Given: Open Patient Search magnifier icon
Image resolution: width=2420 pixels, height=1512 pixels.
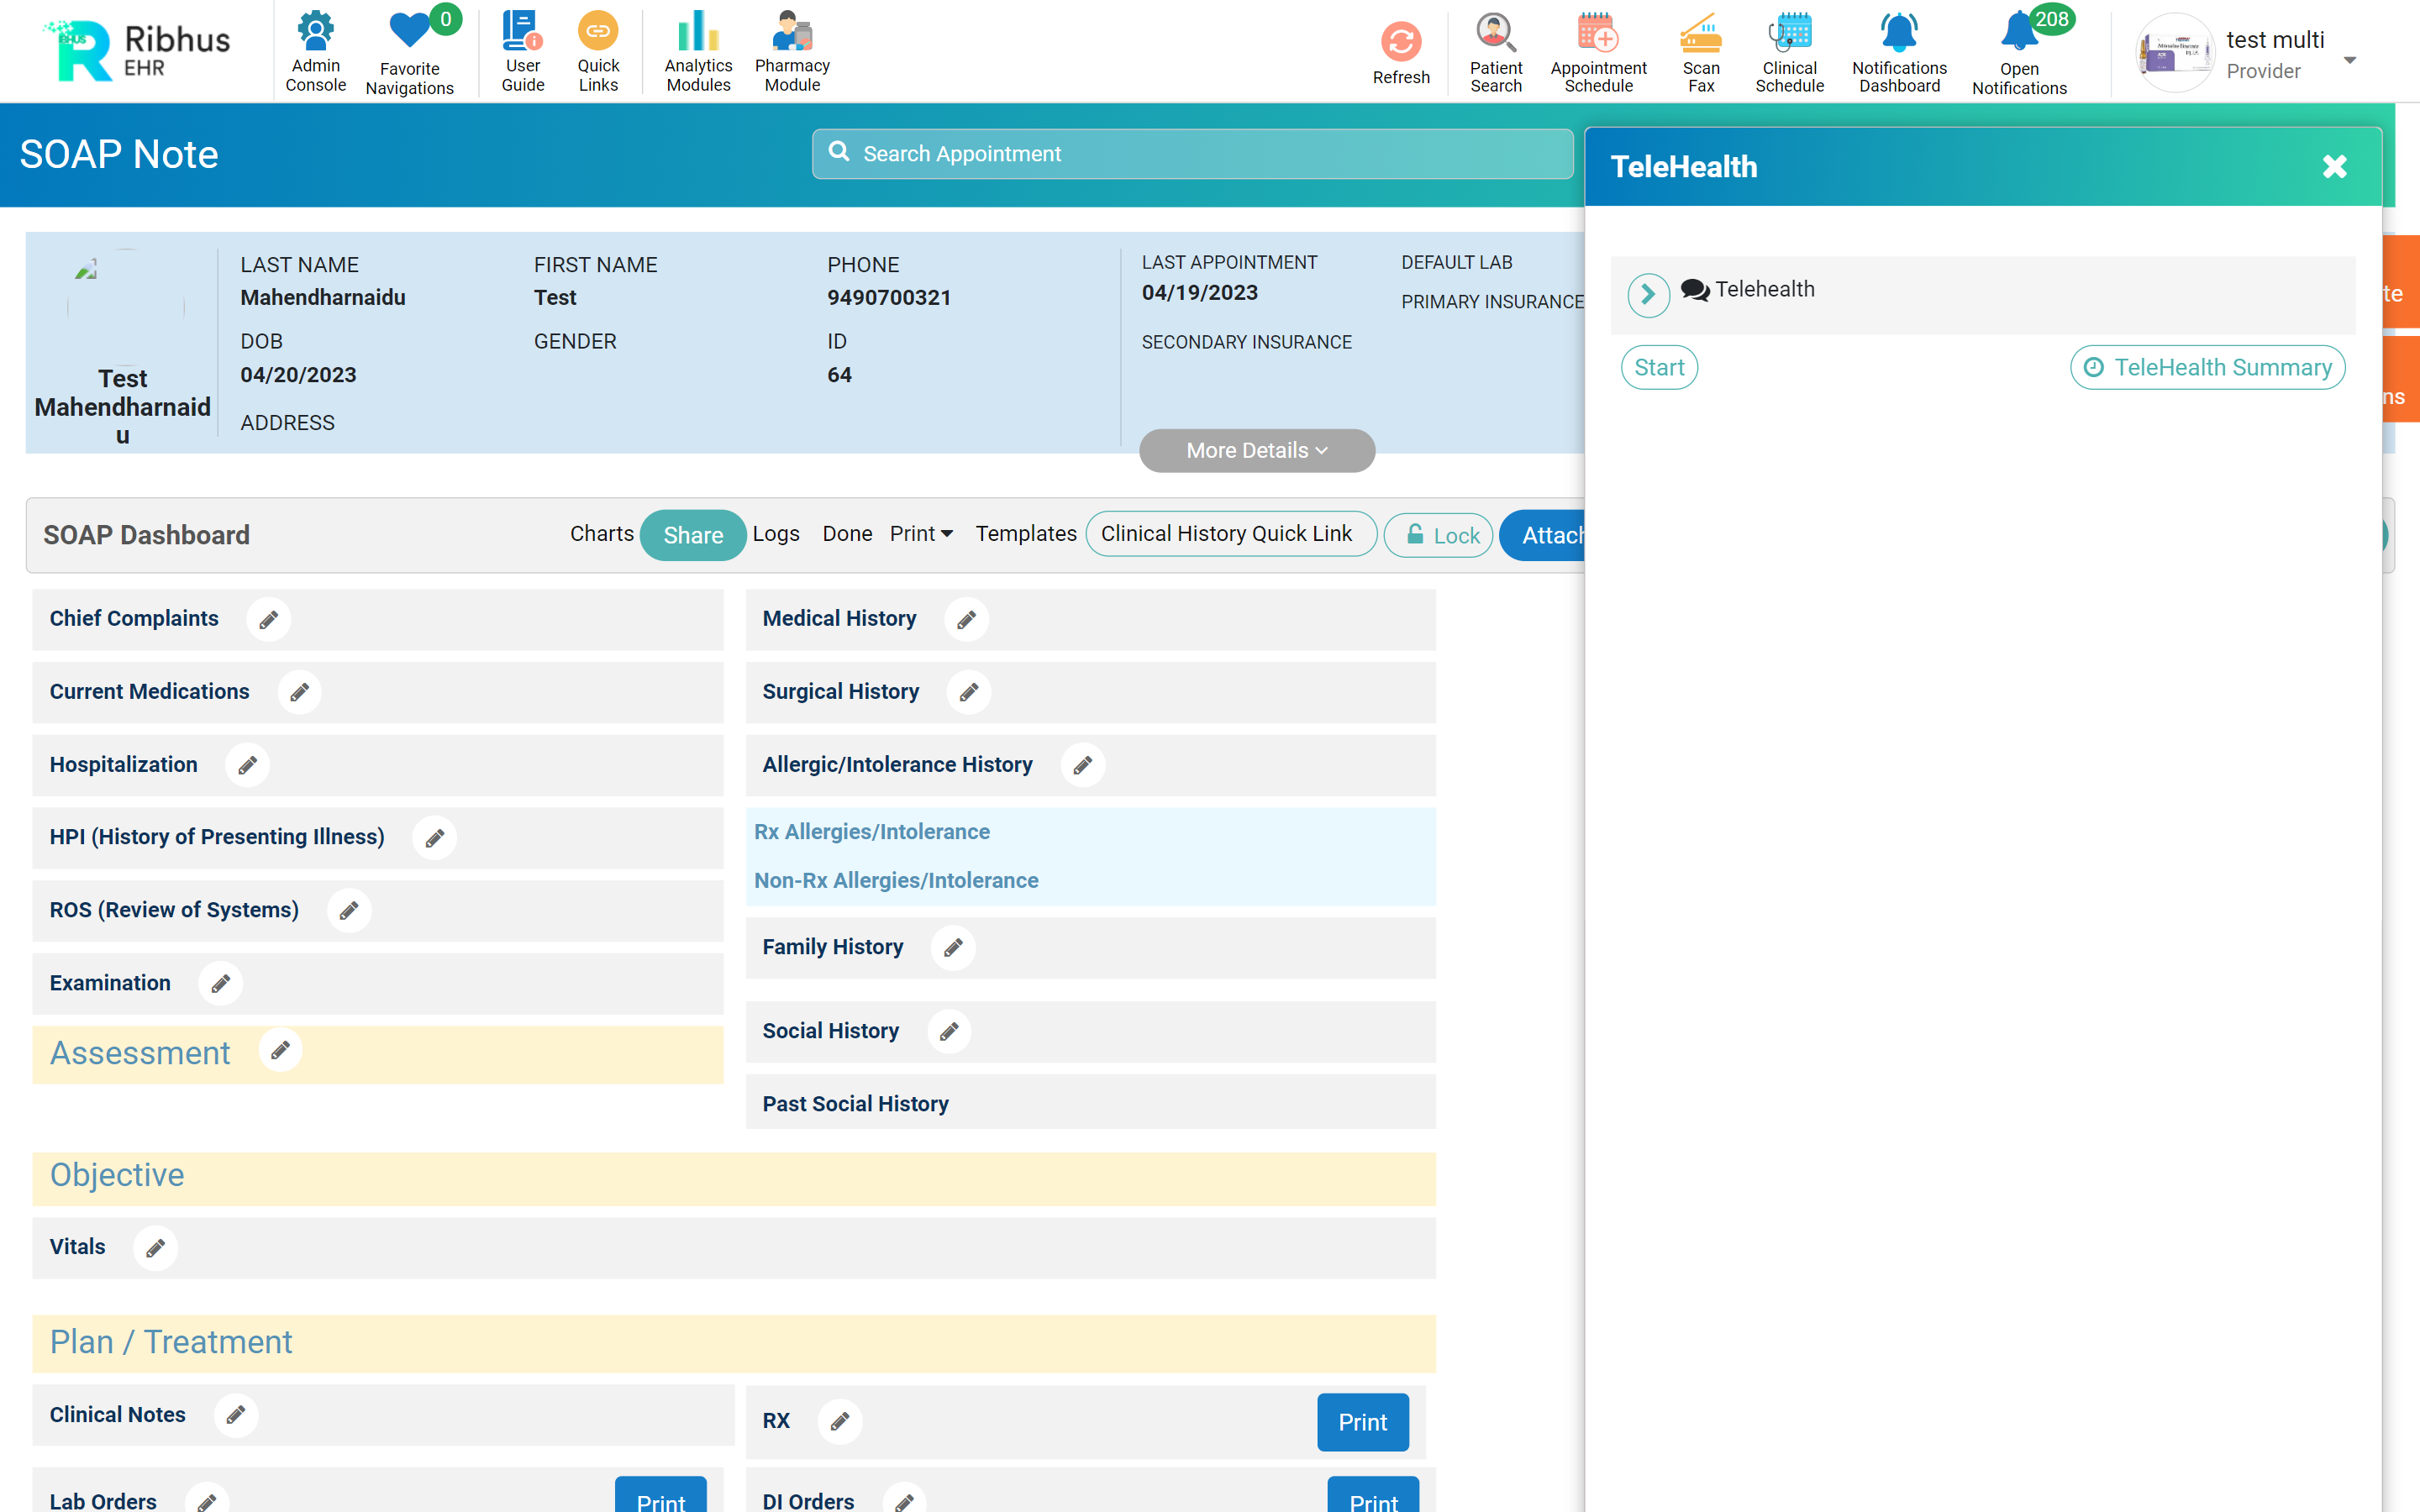Looking at the screenshot, I should click(x=1495, y=33).
